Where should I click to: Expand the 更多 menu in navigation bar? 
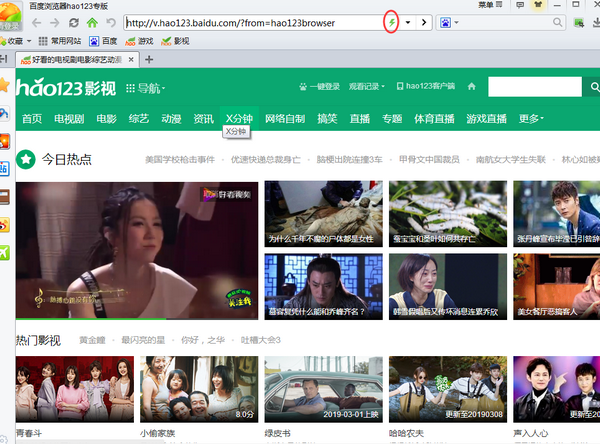coord(531,119)
